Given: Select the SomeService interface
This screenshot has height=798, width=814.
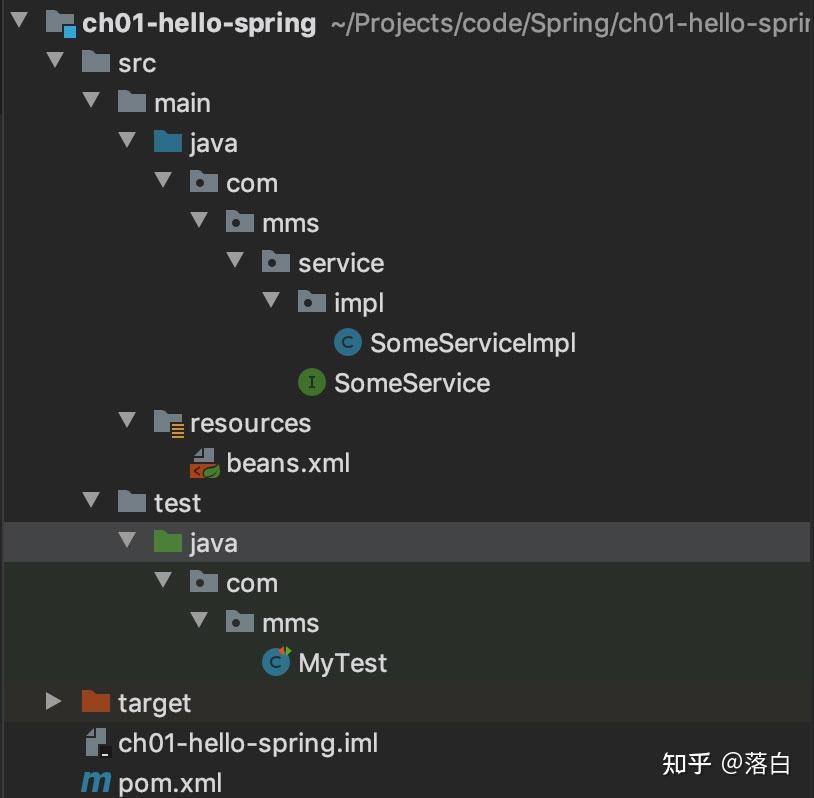Looking at the screenshot, I should tap(413, 382).
